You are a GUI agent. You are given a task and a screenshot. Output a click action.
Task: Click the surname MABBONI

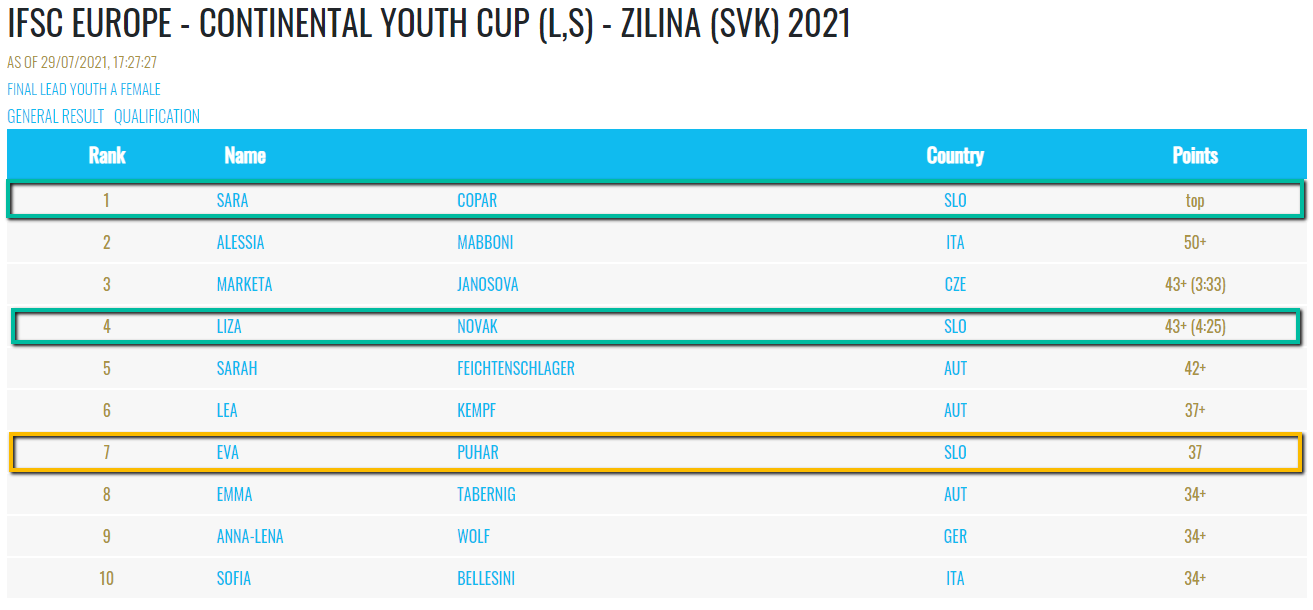point(485,242)
